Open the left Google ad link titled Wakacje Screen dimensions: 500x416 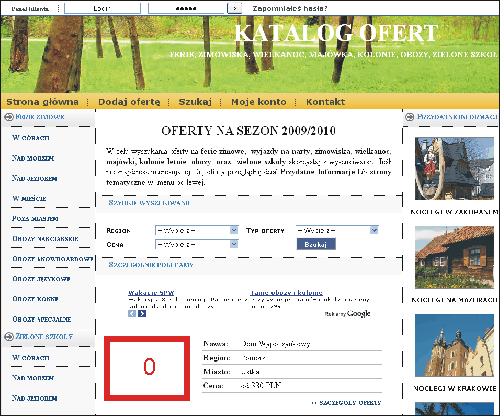151,293
